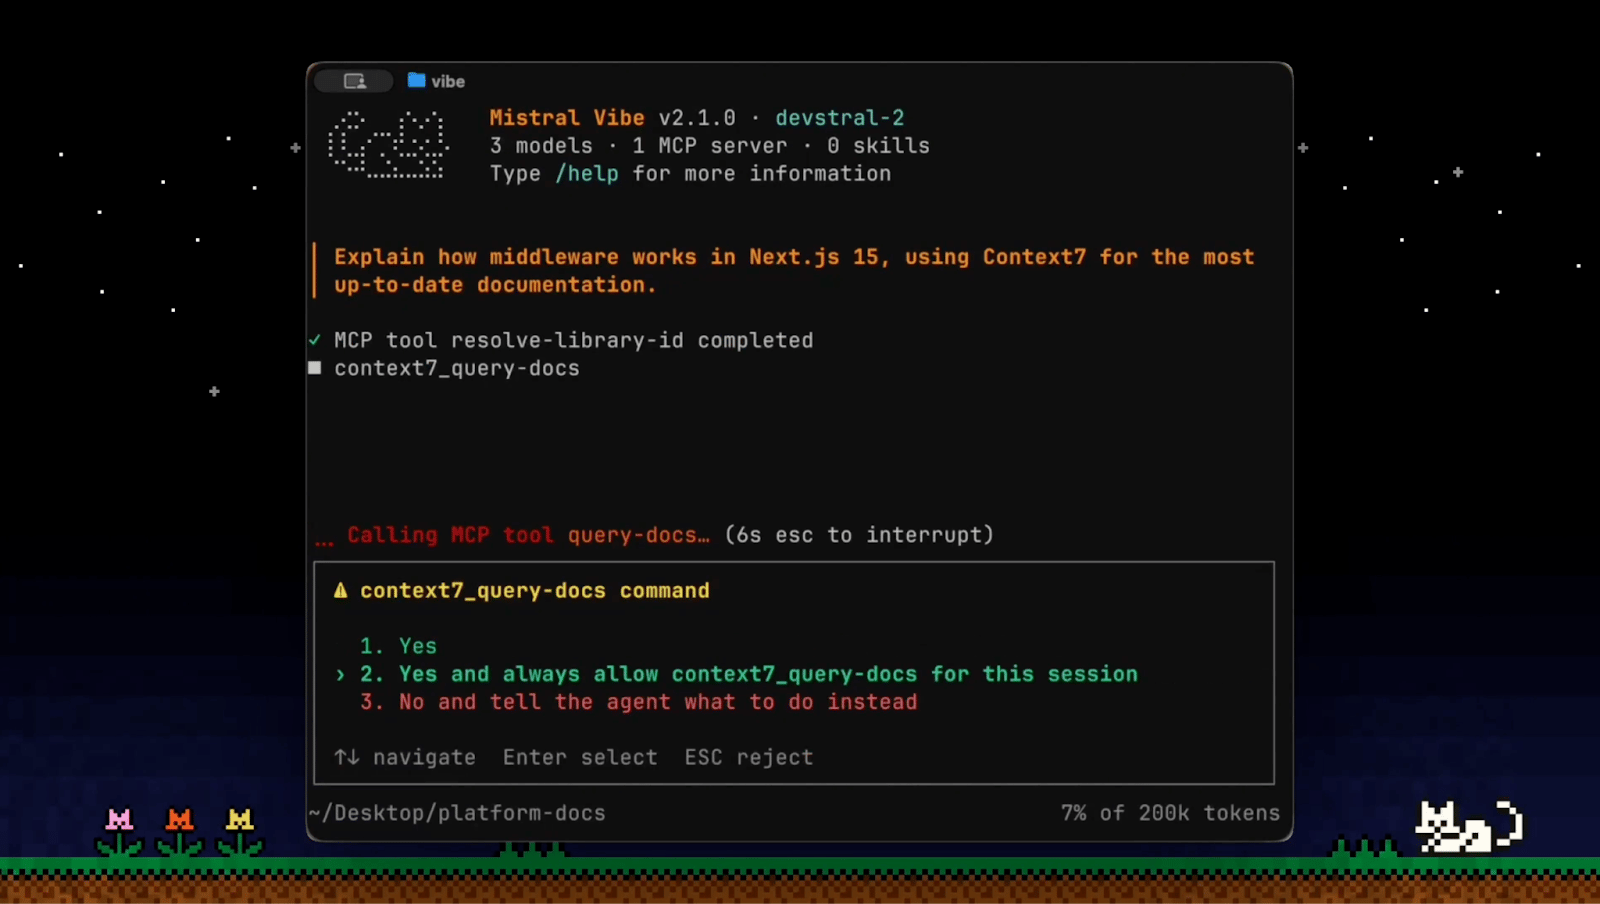Click the /help command text
Viewport: 1600px width, 904px height.
pos(587,173)
